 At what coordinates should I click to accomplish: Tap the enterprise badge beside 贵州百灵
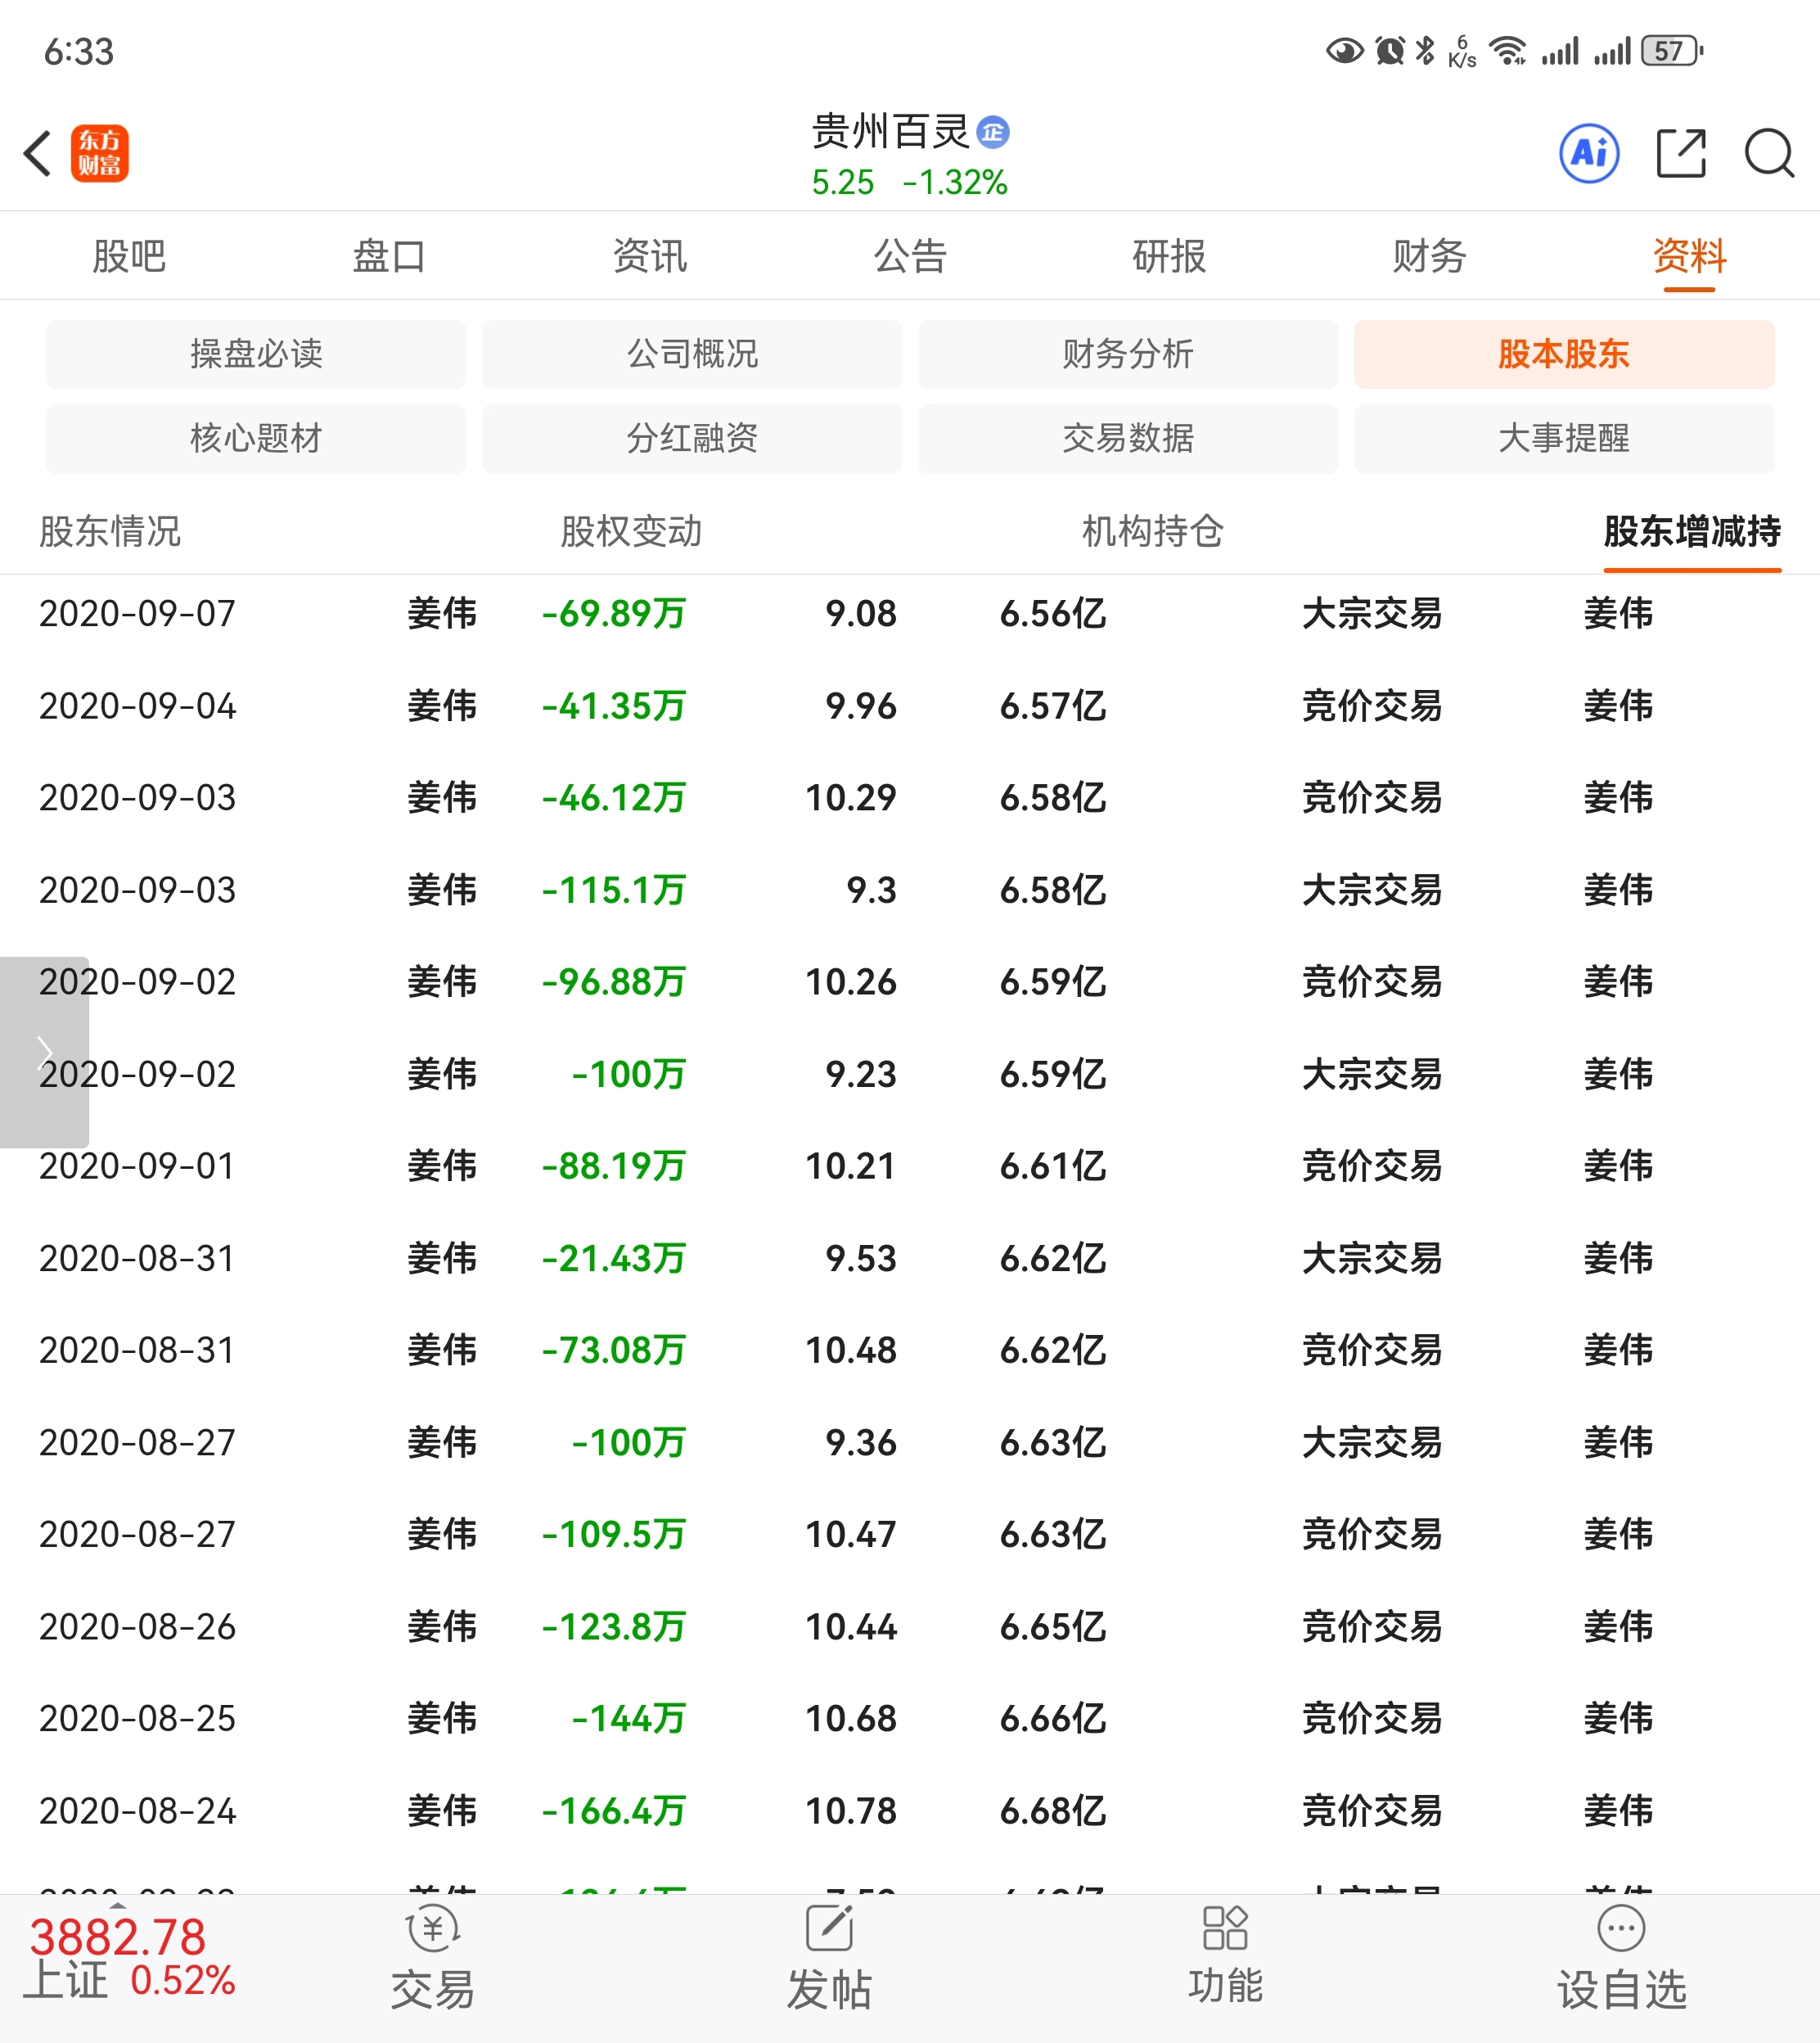click(992, 132)
